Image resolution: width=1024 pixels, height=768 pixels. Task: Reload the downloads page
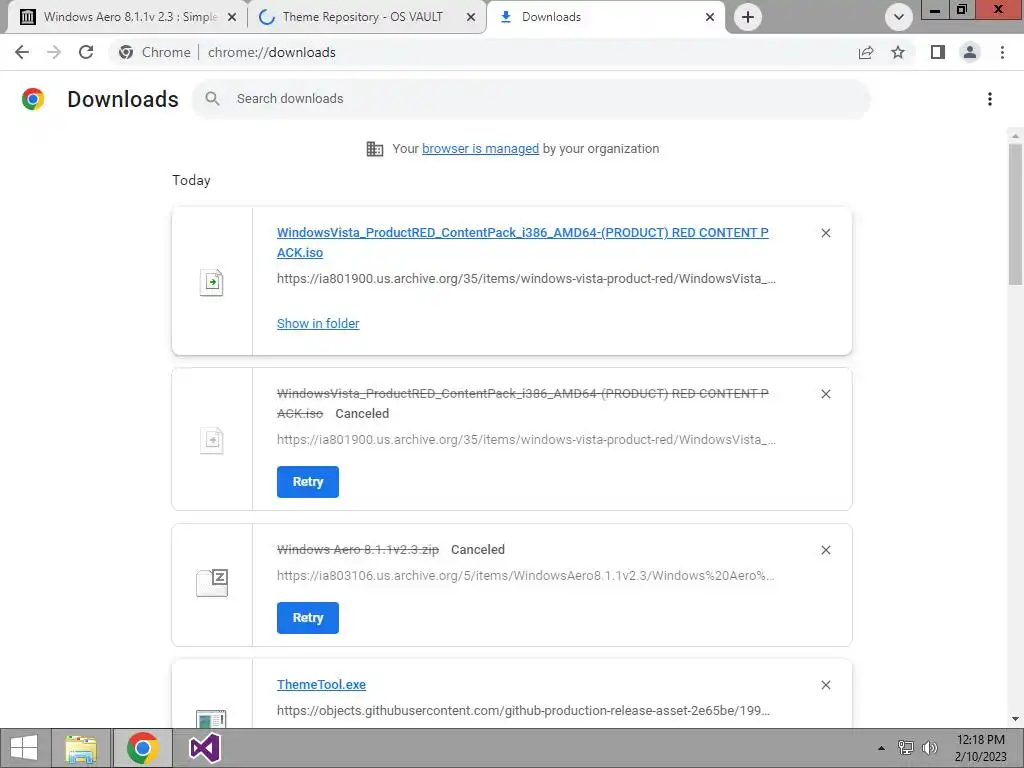86,52
